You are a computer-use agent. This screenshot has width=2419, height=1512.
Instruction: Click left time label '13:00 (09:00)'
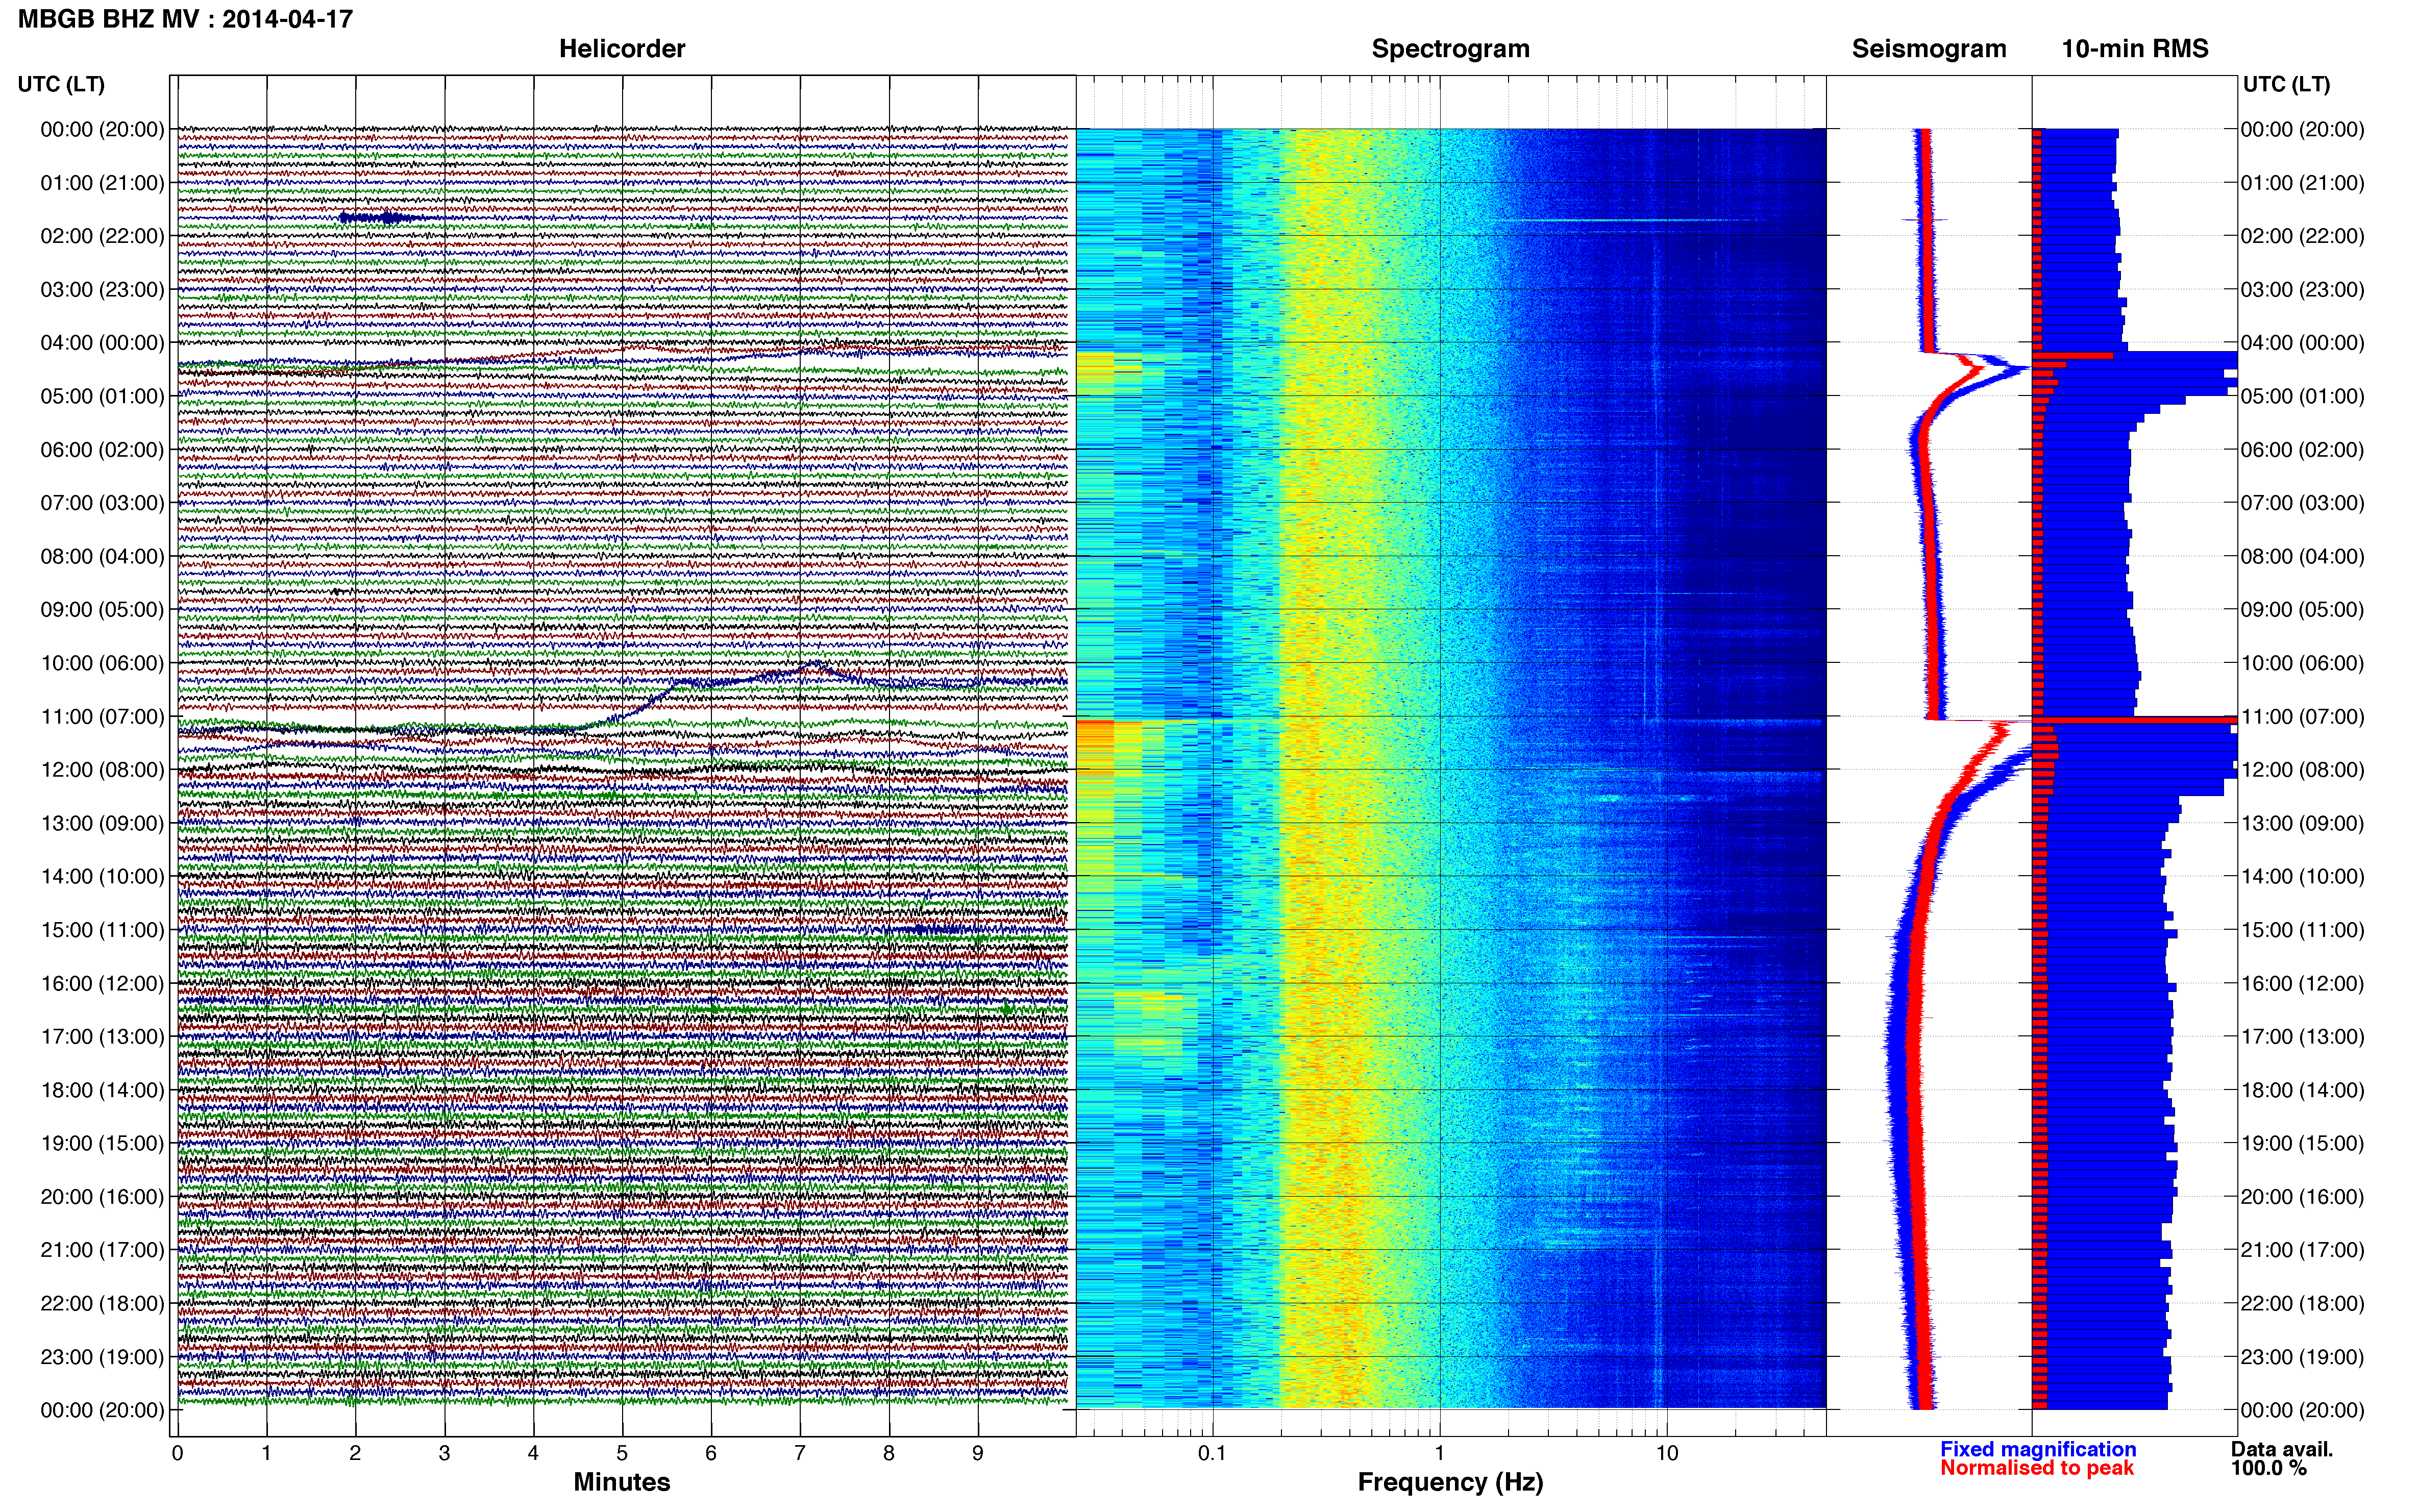pos(102,823)
